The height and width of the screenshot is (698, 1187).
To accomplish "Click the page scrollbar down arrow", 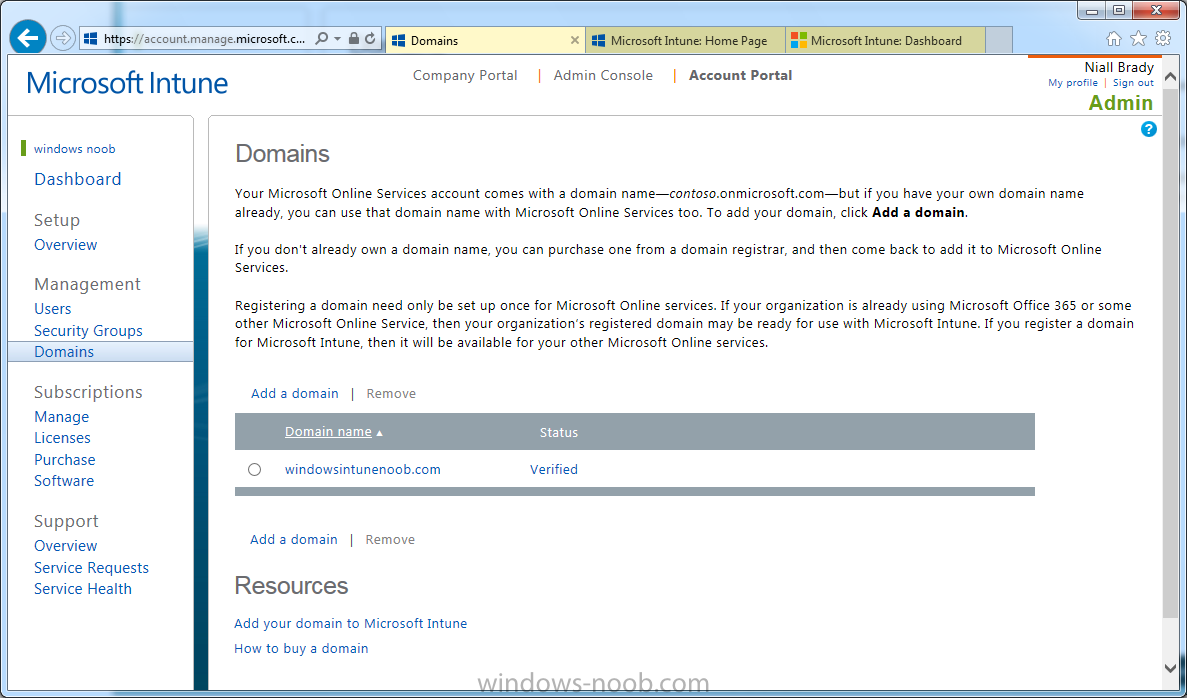I will pos(1170,668).
